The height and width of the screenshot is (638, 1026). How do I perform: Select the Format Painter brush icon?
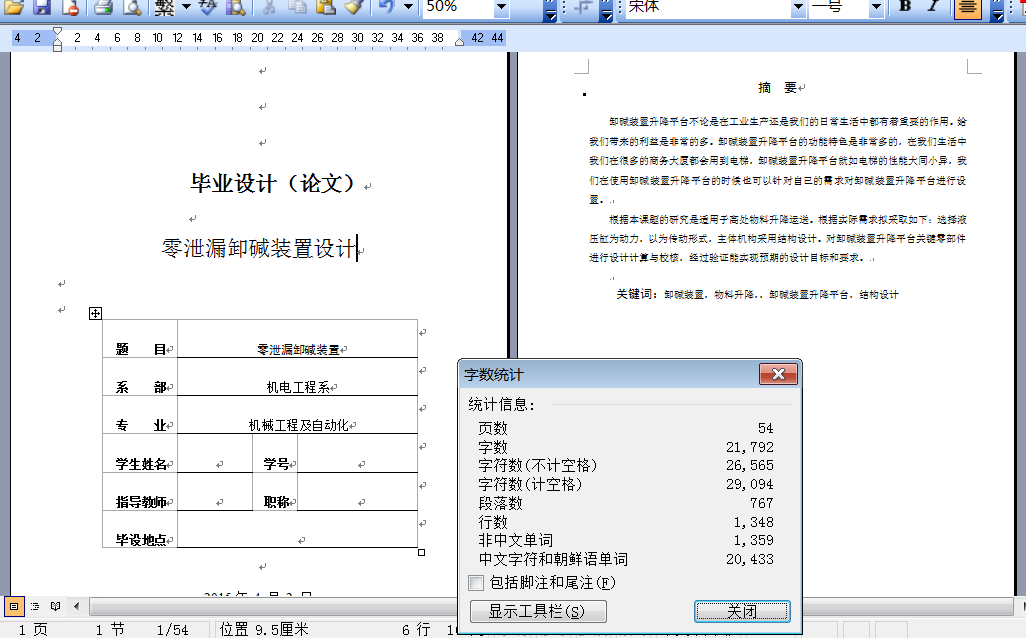click(x=354, y=7)
